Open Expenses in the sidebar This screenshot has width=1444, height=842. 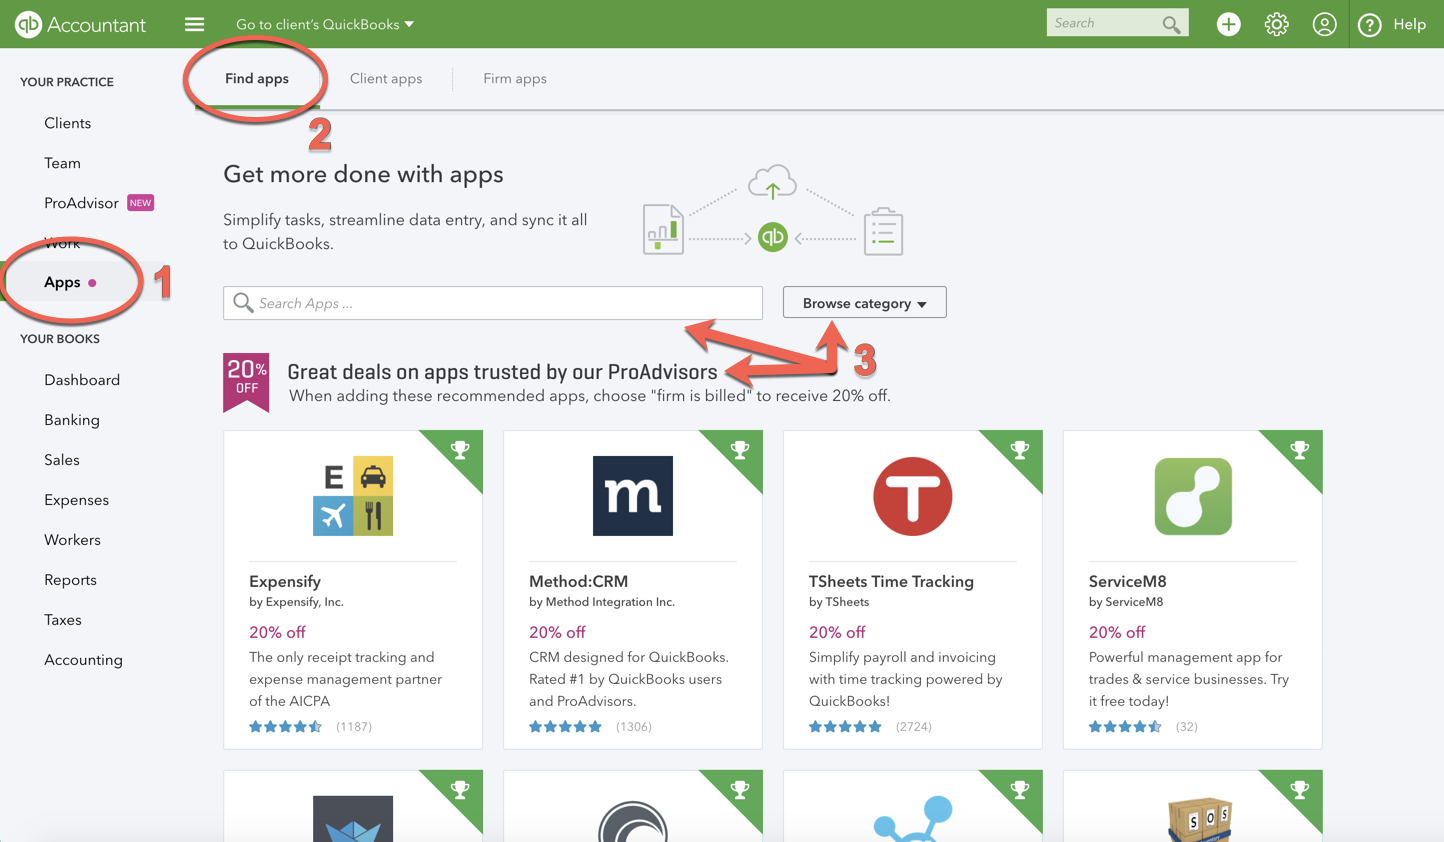77,500
